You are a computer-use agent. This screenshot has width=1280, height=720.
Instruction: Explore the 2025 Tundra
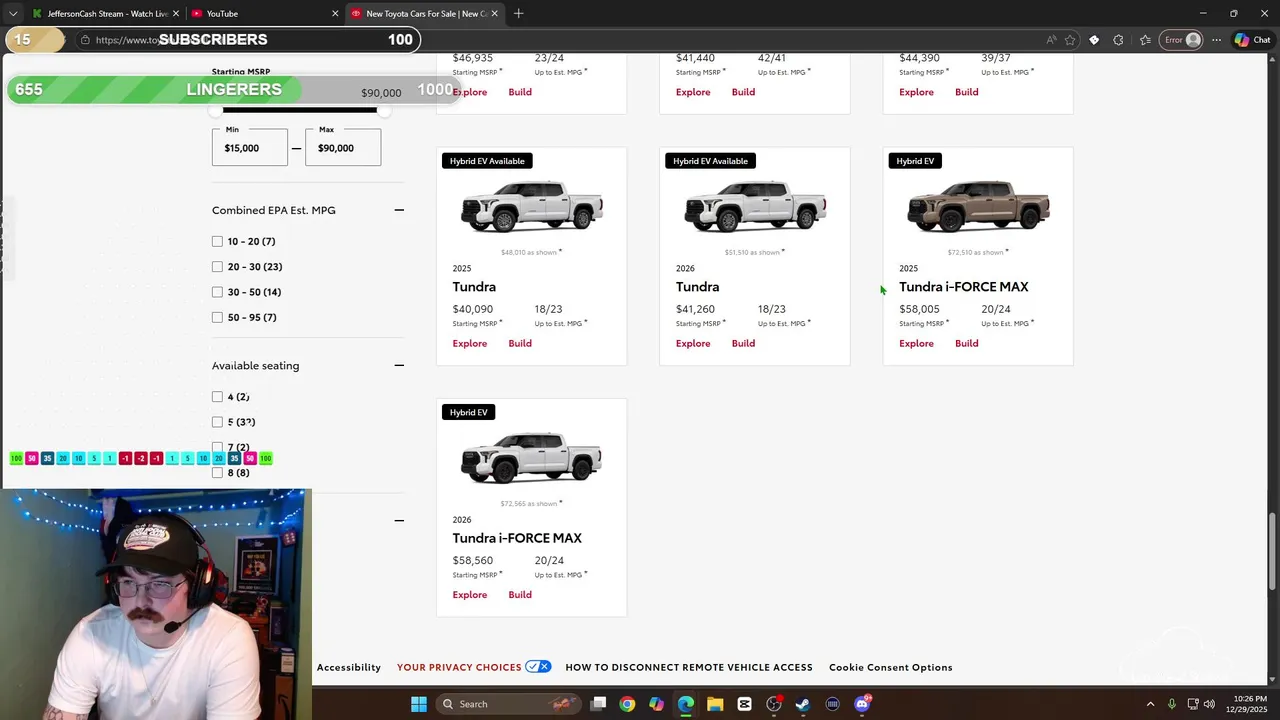coord(470,343)
